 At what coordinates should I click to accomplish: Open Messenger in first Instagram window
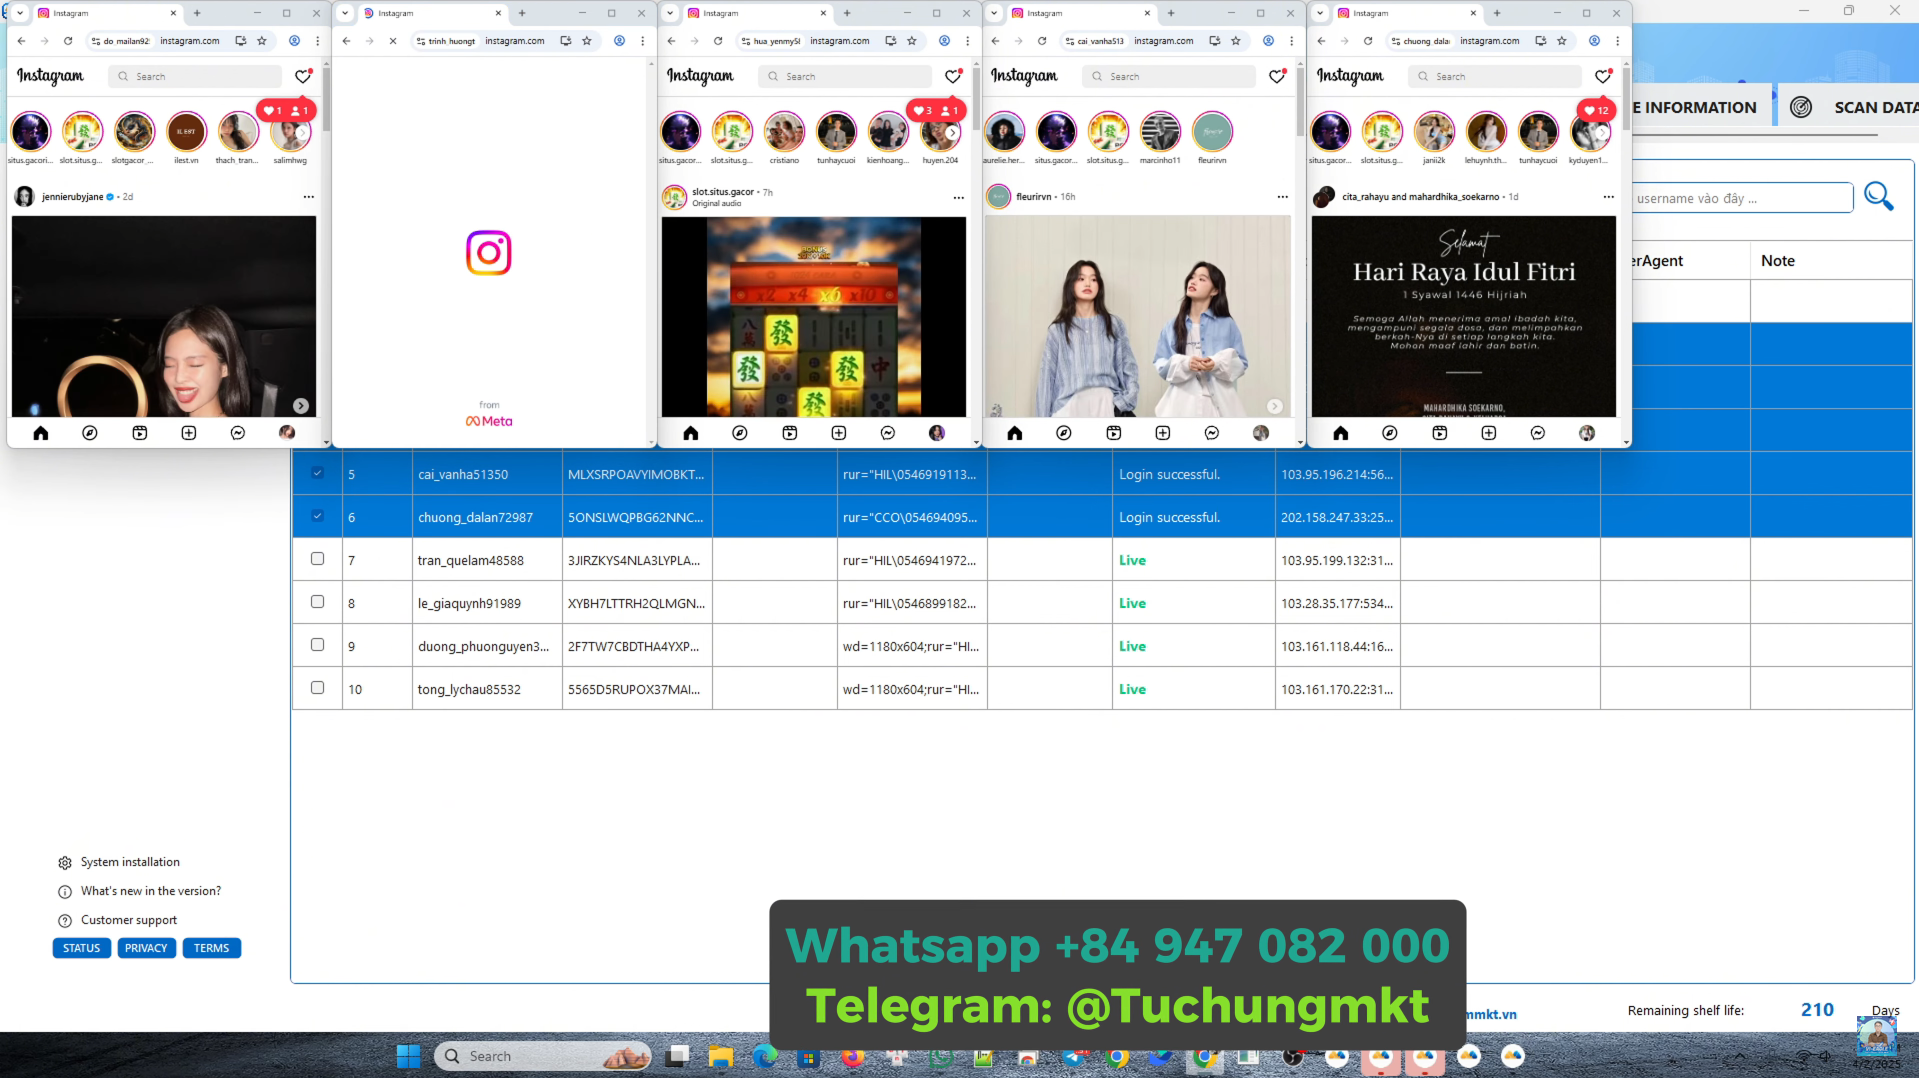pos(238,433)
